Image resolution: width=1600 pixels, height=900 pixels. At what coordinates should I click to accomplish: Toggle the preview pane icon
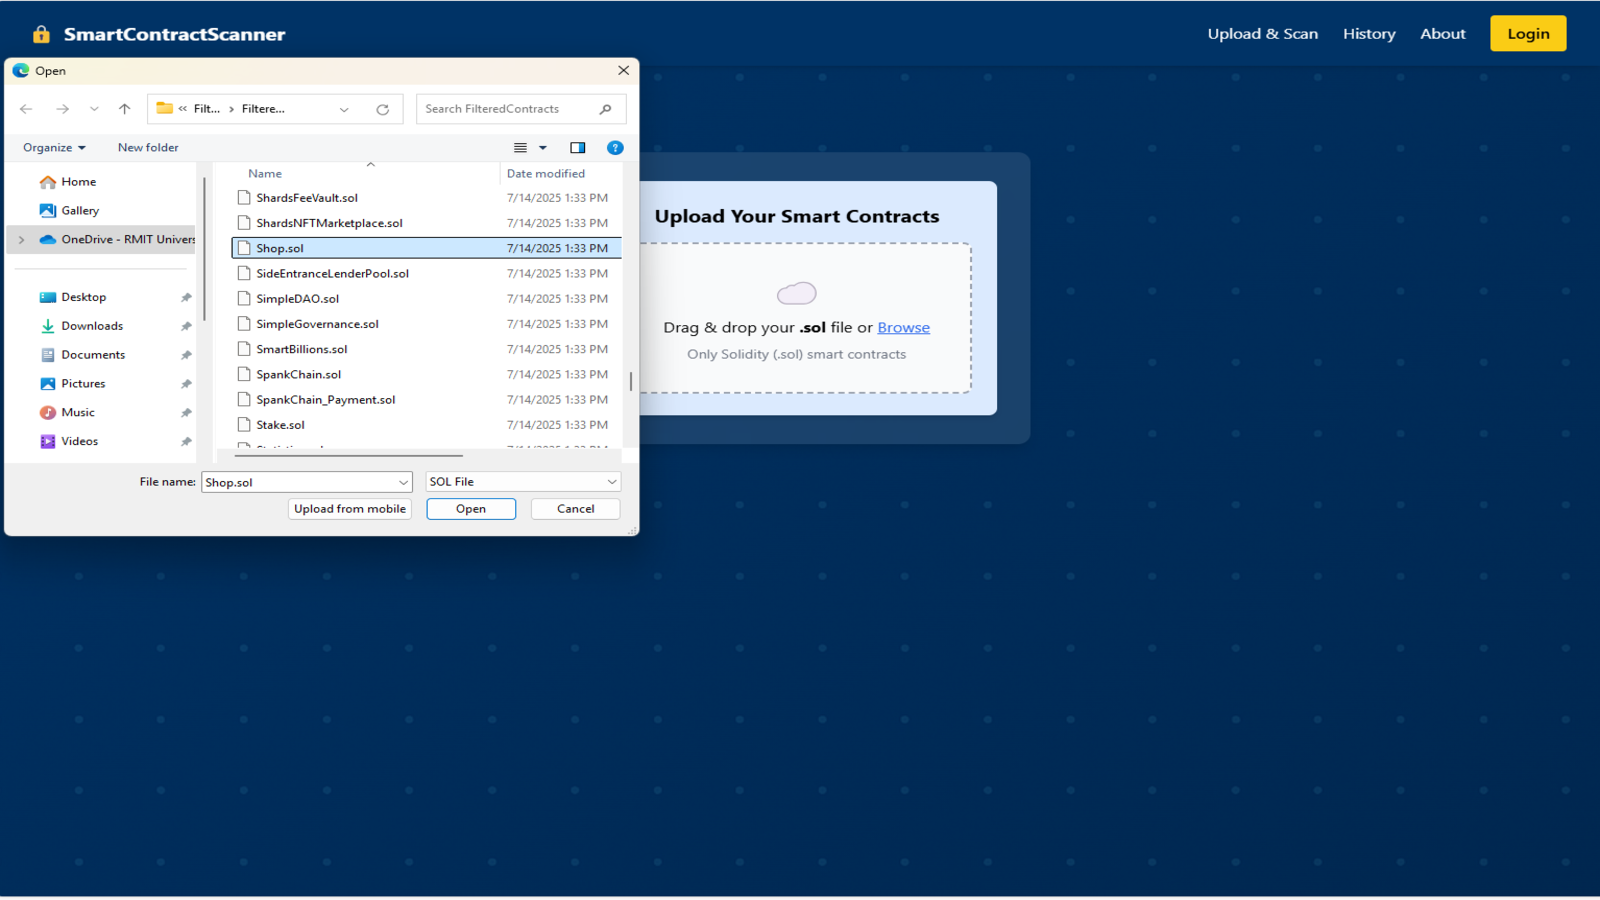[577, 148]
